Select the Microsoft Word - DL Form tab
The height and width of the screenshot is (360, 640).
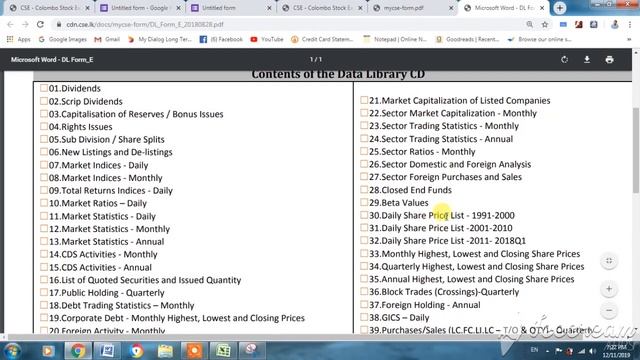click(504, 8)
